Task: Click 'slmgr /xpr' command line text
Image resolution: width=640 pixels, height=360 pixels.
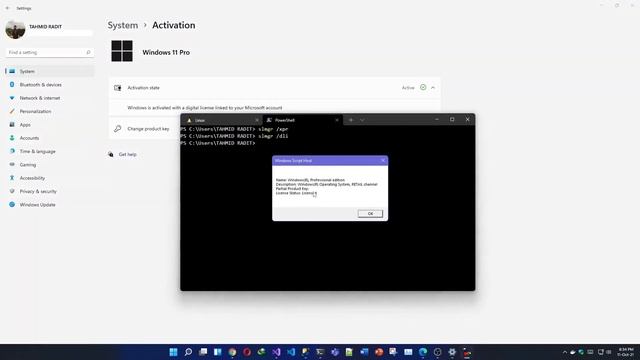Action: pos(273,129)
